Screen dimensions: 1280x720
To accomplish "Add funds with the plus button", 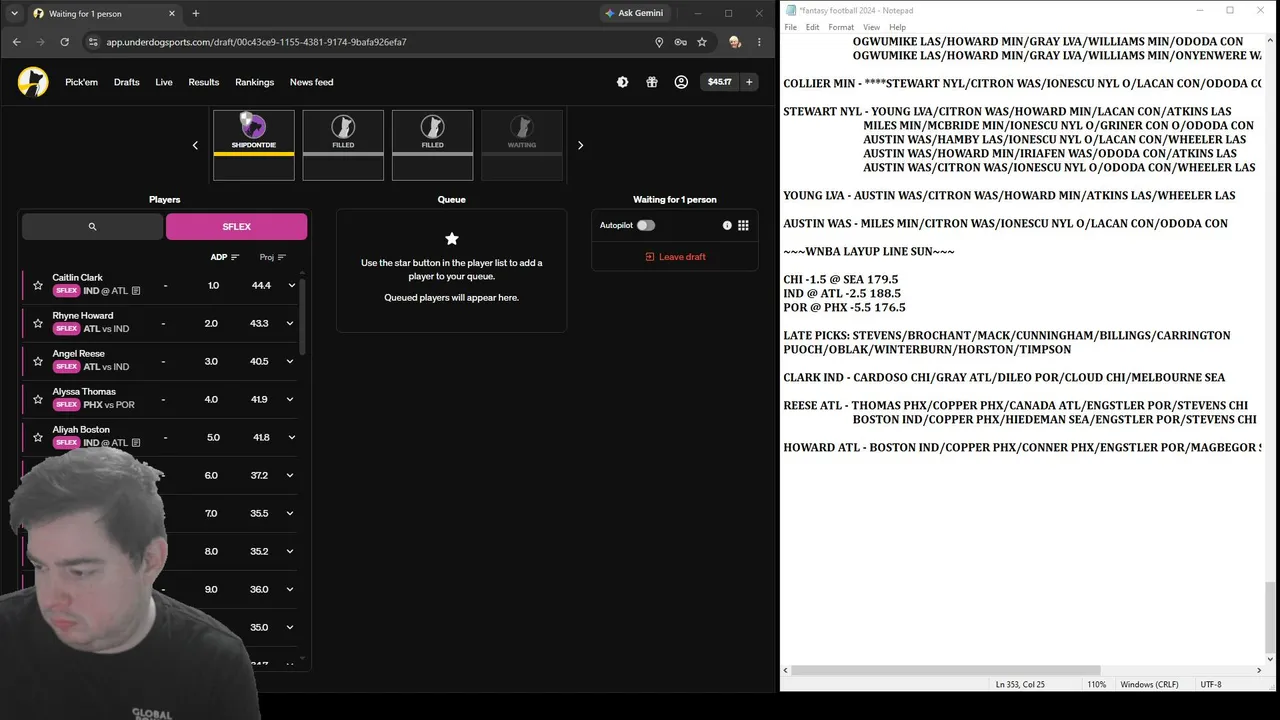I will pyautogui.click(x=749, y=82).
